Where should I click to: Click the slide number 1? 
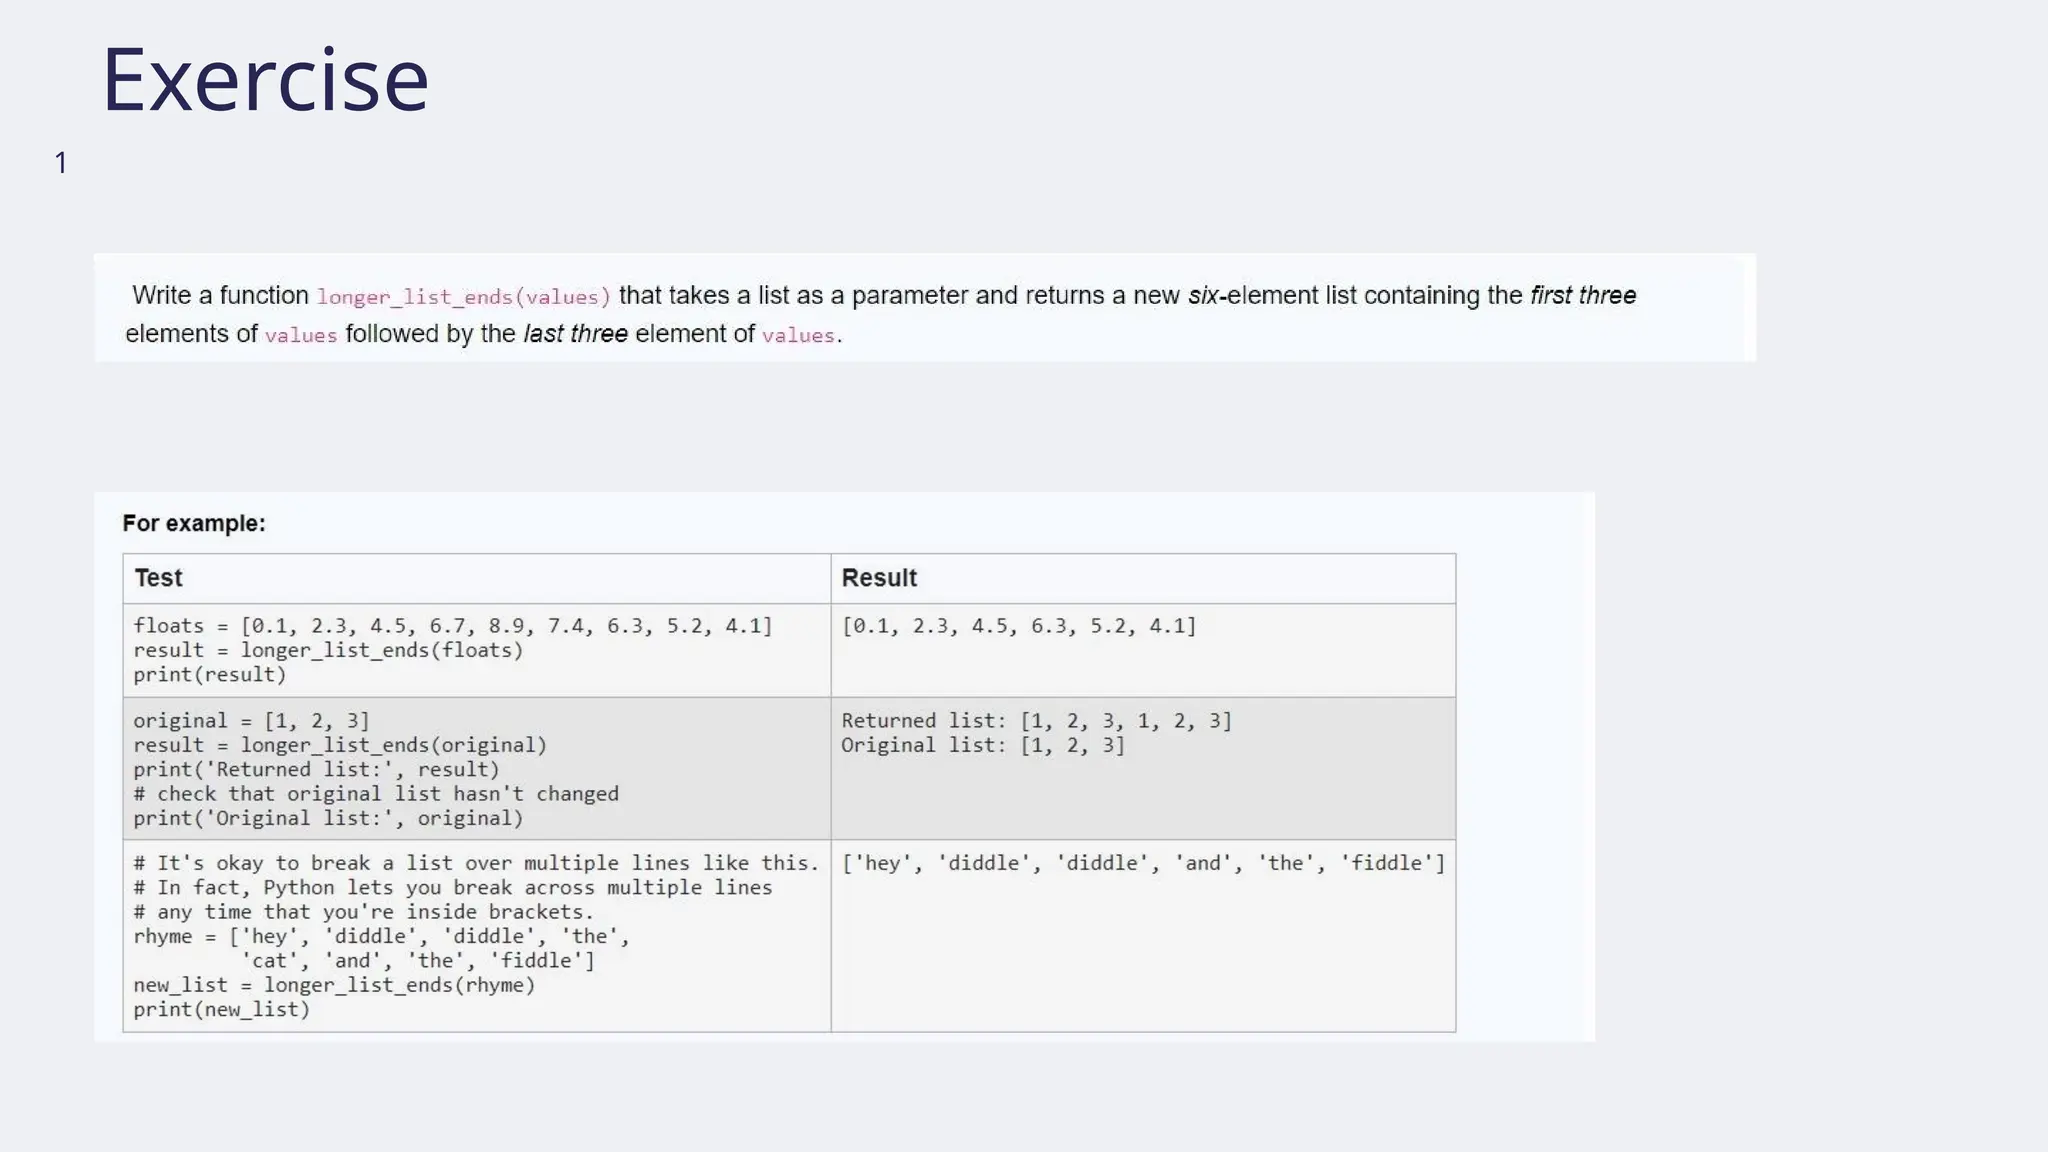[x=61, y=163]
